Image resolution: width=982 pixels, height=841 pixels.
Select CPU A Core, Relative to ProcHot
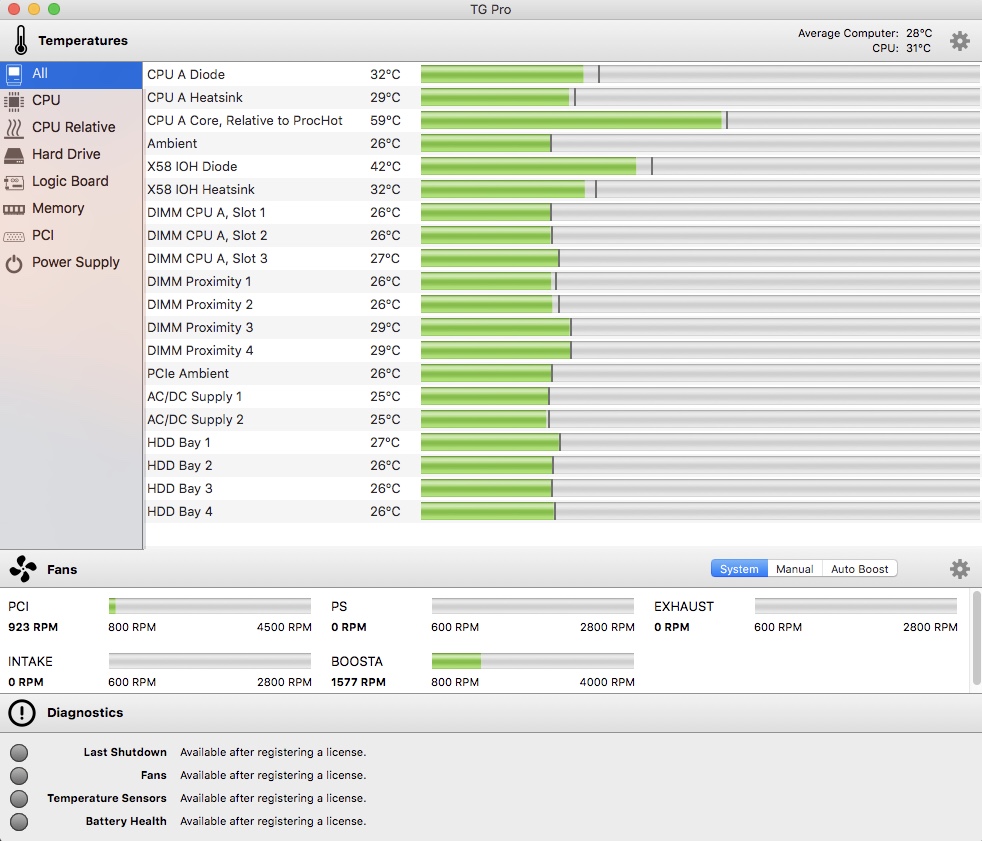[x=562, y=120]
